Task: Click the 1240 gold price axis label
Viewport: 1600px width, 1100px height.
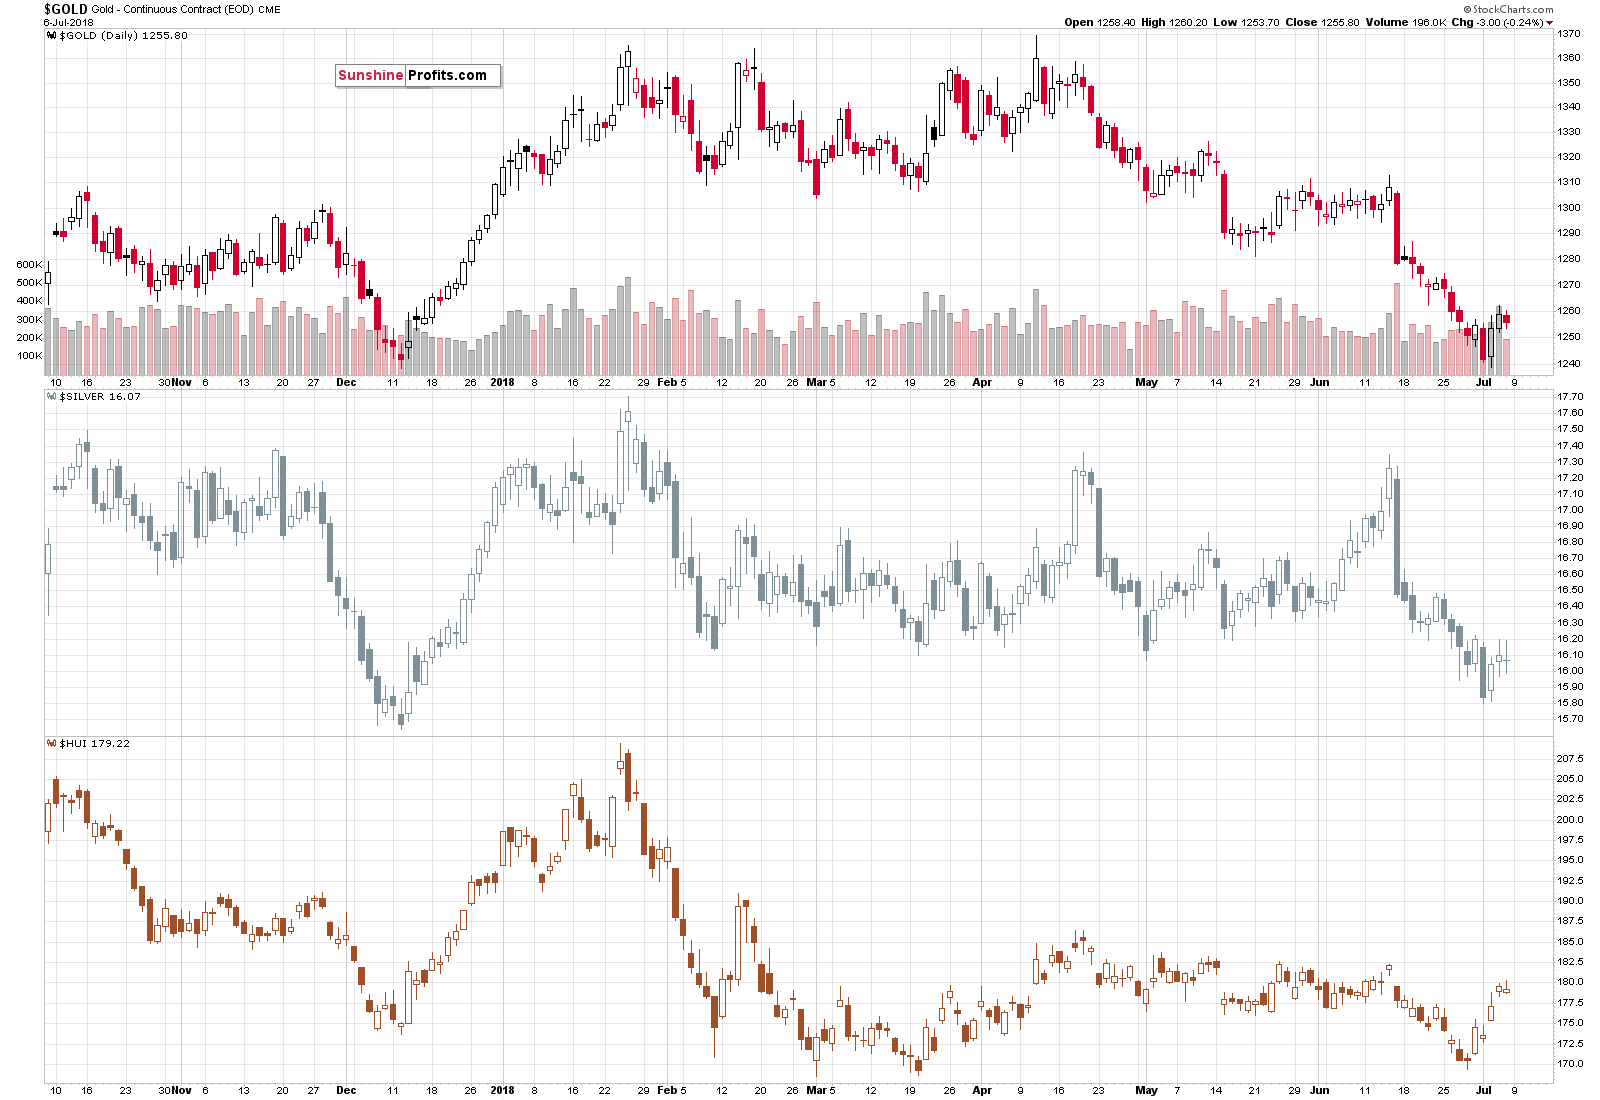Action: [x=1569, y=364]
